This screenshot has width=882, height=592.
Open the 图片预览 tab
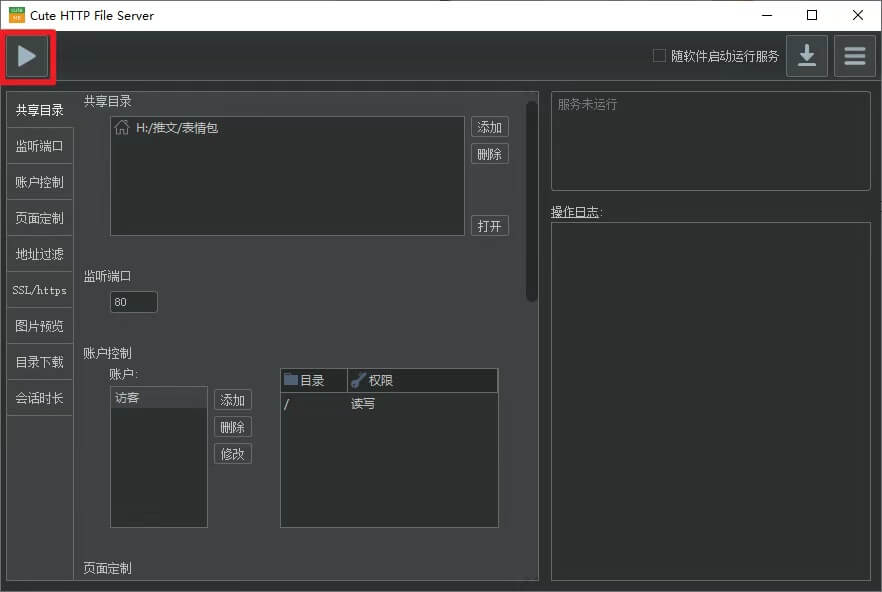pyautogui.click(x=39, y=325)
